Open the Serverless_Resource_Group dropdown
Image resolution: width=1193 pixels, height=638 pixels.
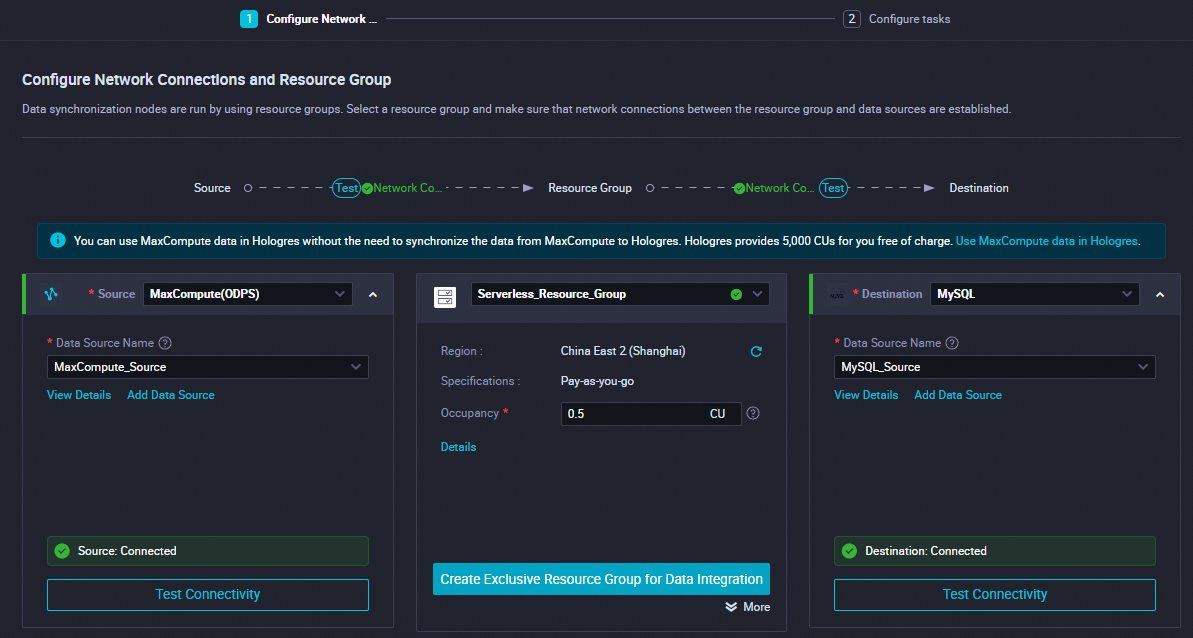click(620, 294)
